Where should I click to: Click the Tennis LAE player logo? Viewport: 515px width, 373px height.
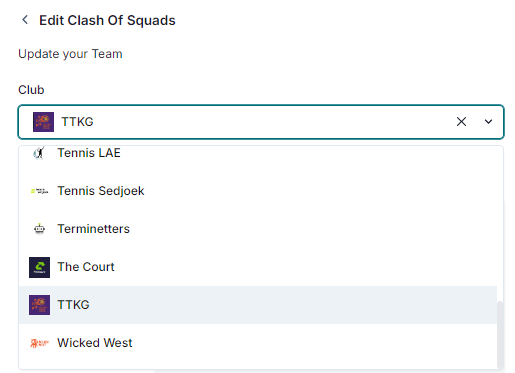click(x=39, y=153)
